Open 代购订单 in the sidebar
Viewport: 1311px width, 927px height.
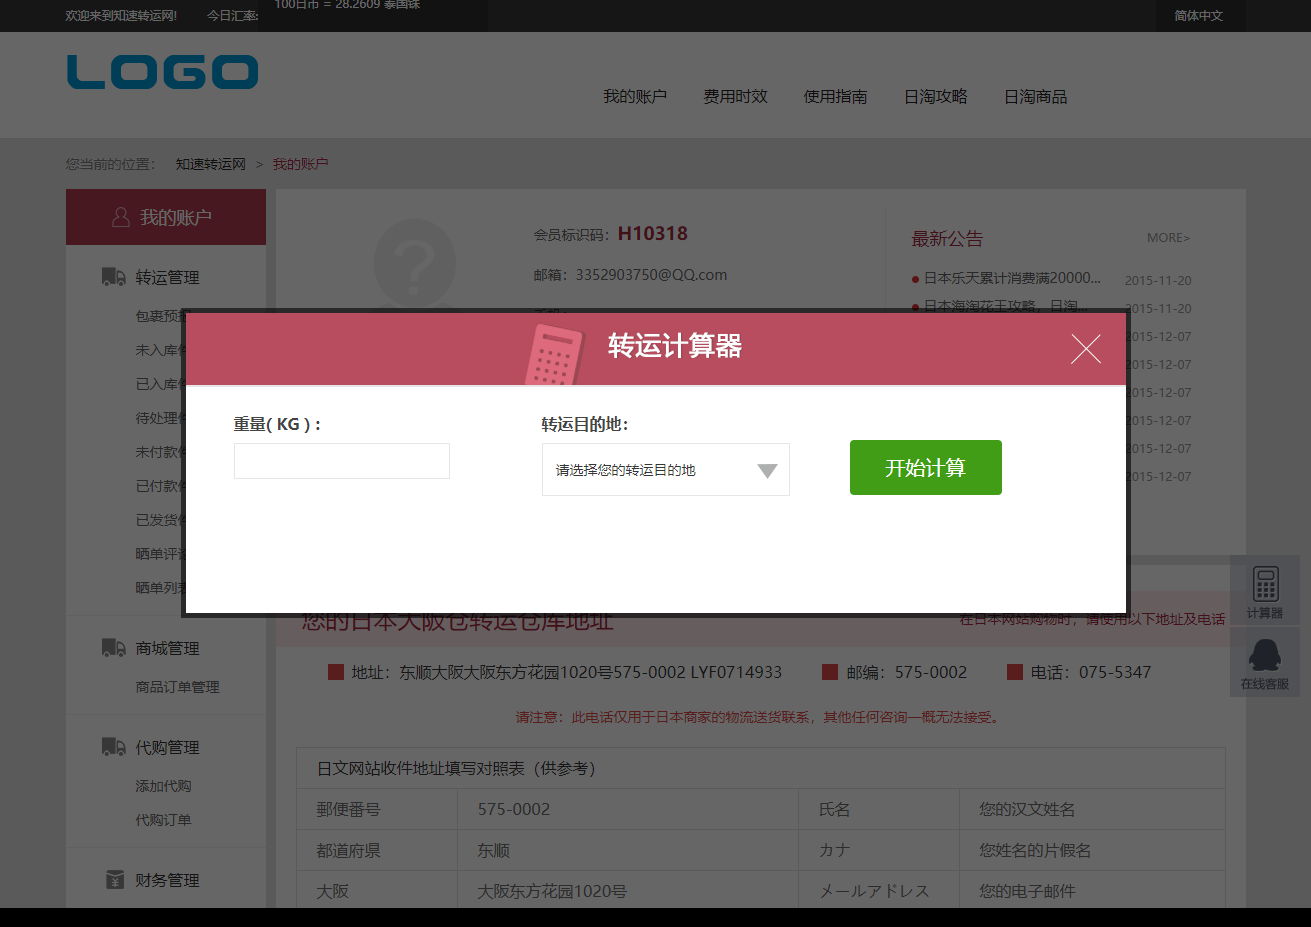click(163, 820)
